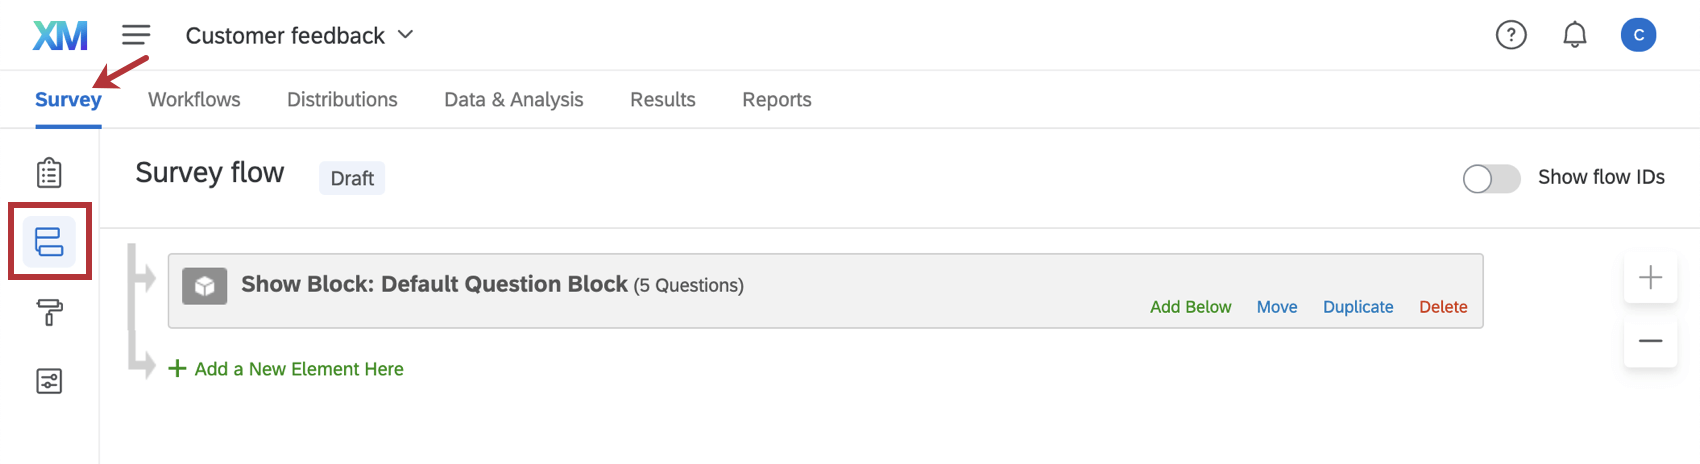Click the account avatar icon

coord(1638,35)
